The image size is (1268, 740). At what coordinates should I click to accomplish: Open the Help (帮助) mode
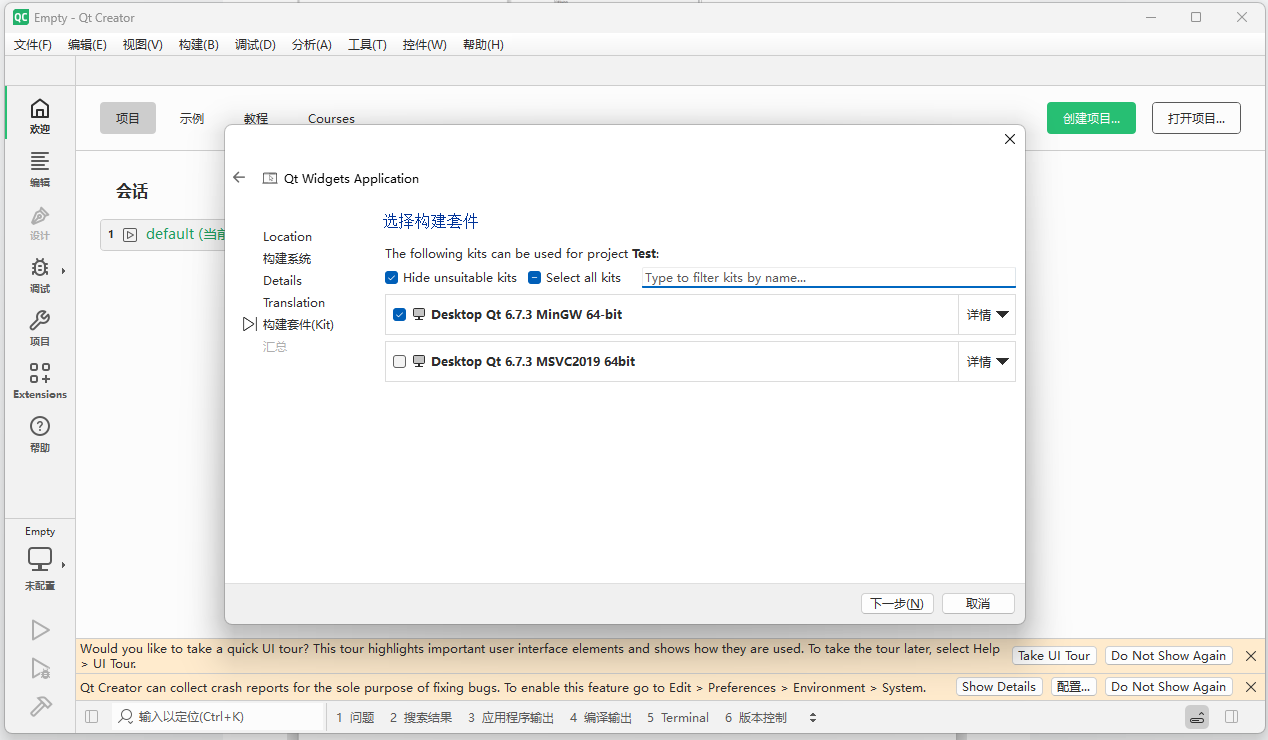coord(39,434)
